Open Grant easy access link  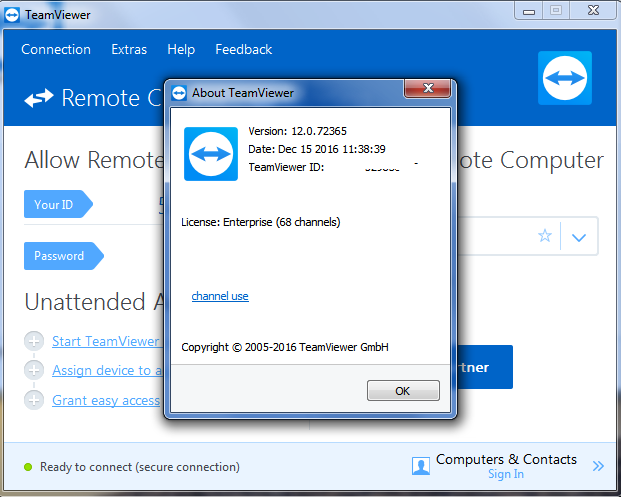click(x=107, y=400)
